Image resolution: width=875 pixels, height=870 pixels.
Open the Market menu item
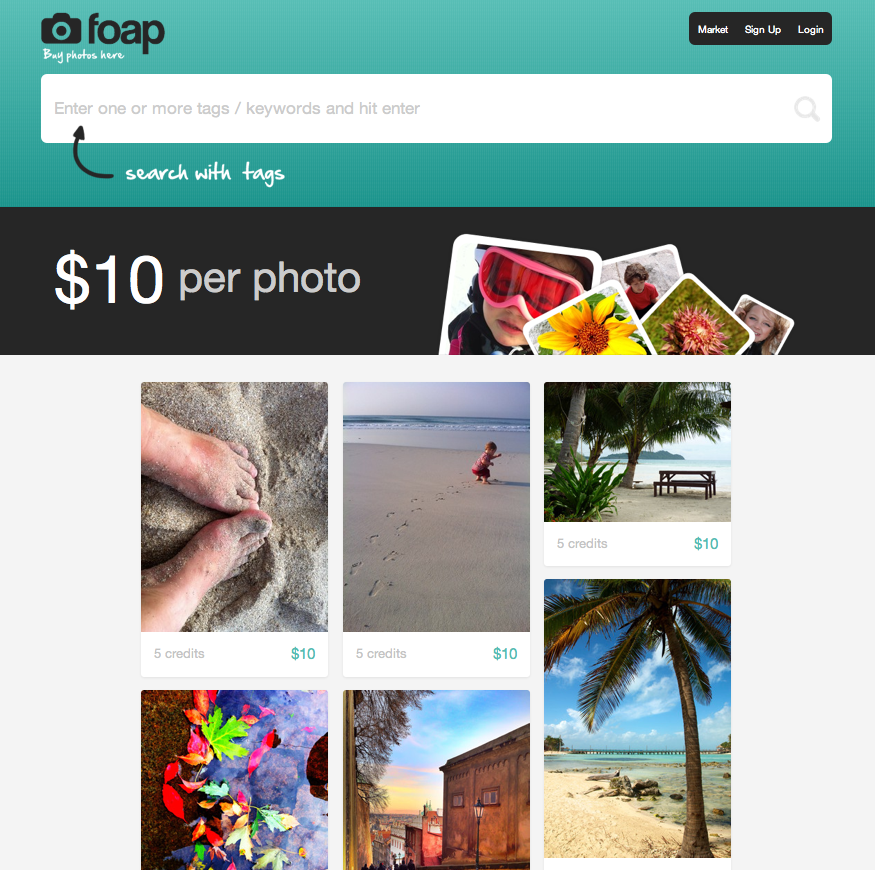(x=713, y=30)
